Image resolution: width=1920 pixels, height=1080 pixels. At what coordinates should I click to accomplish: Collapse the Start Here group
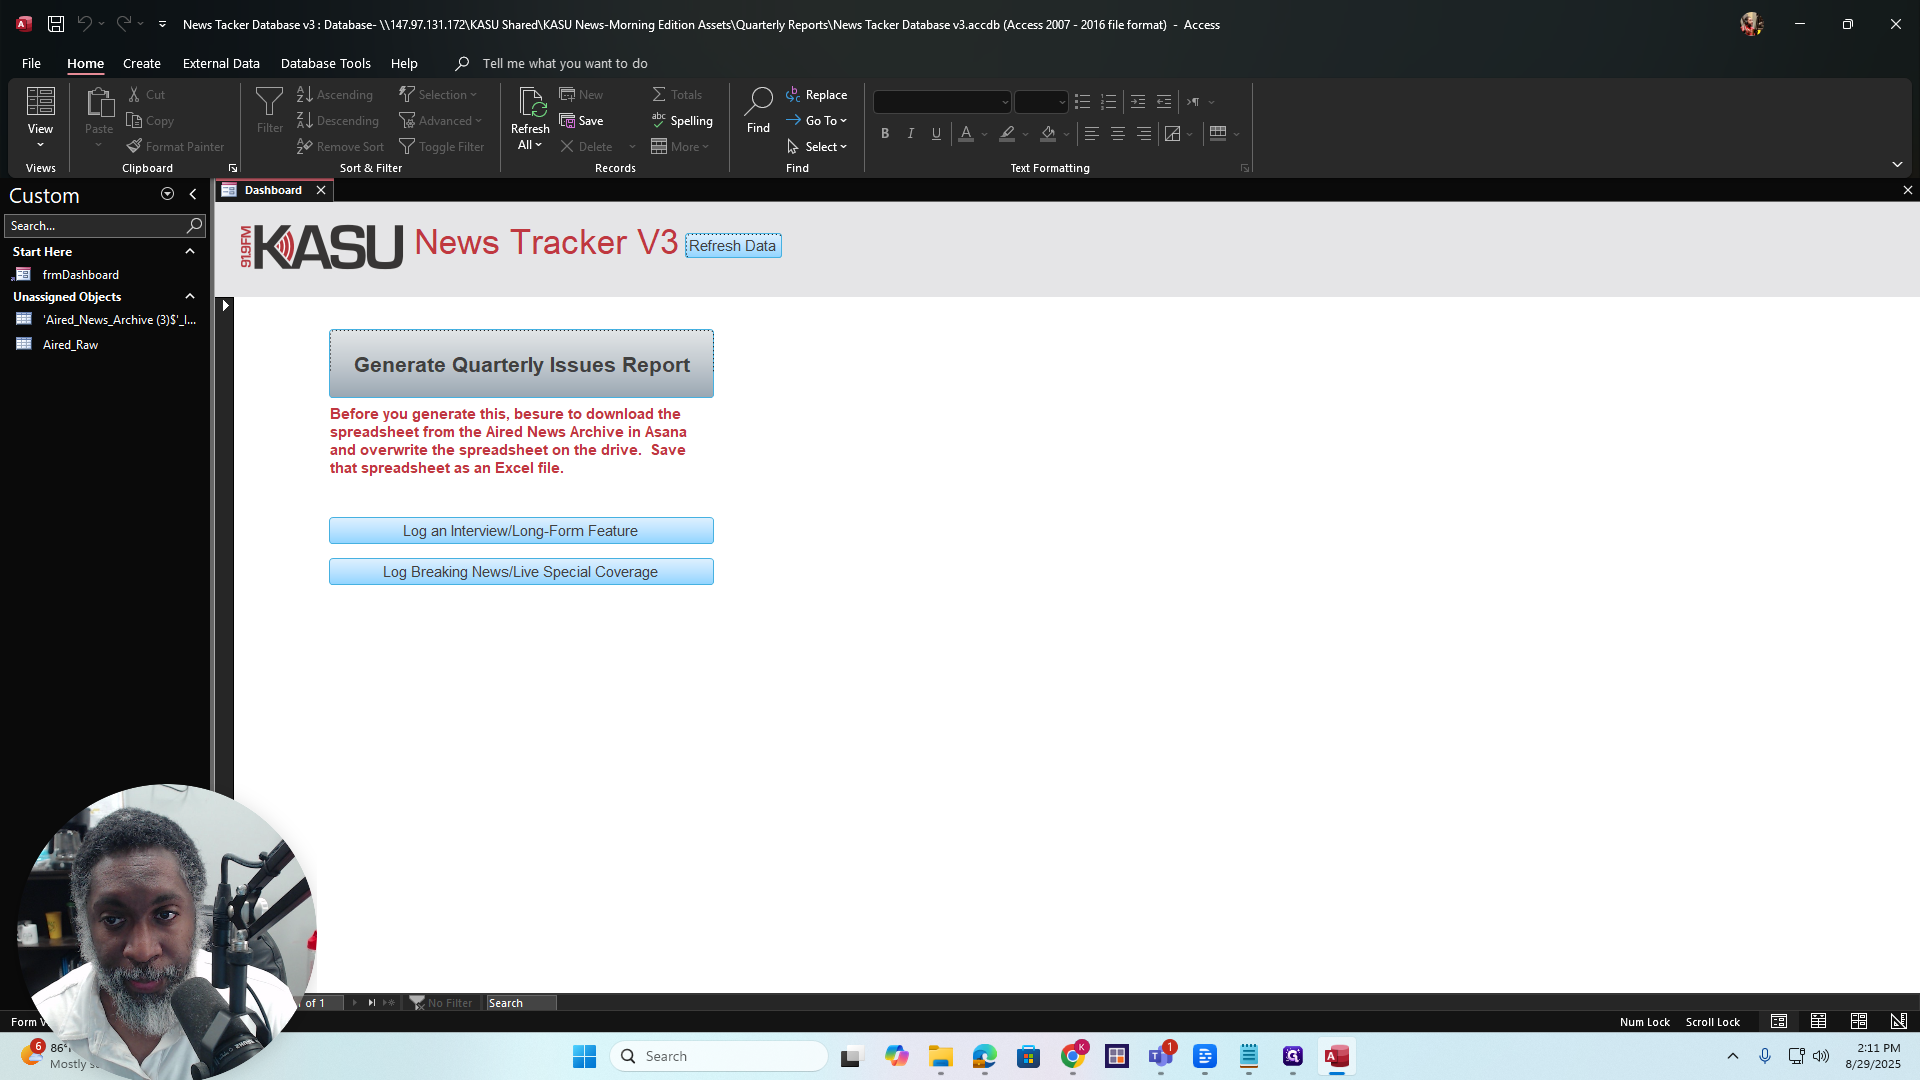click(190, 251)
